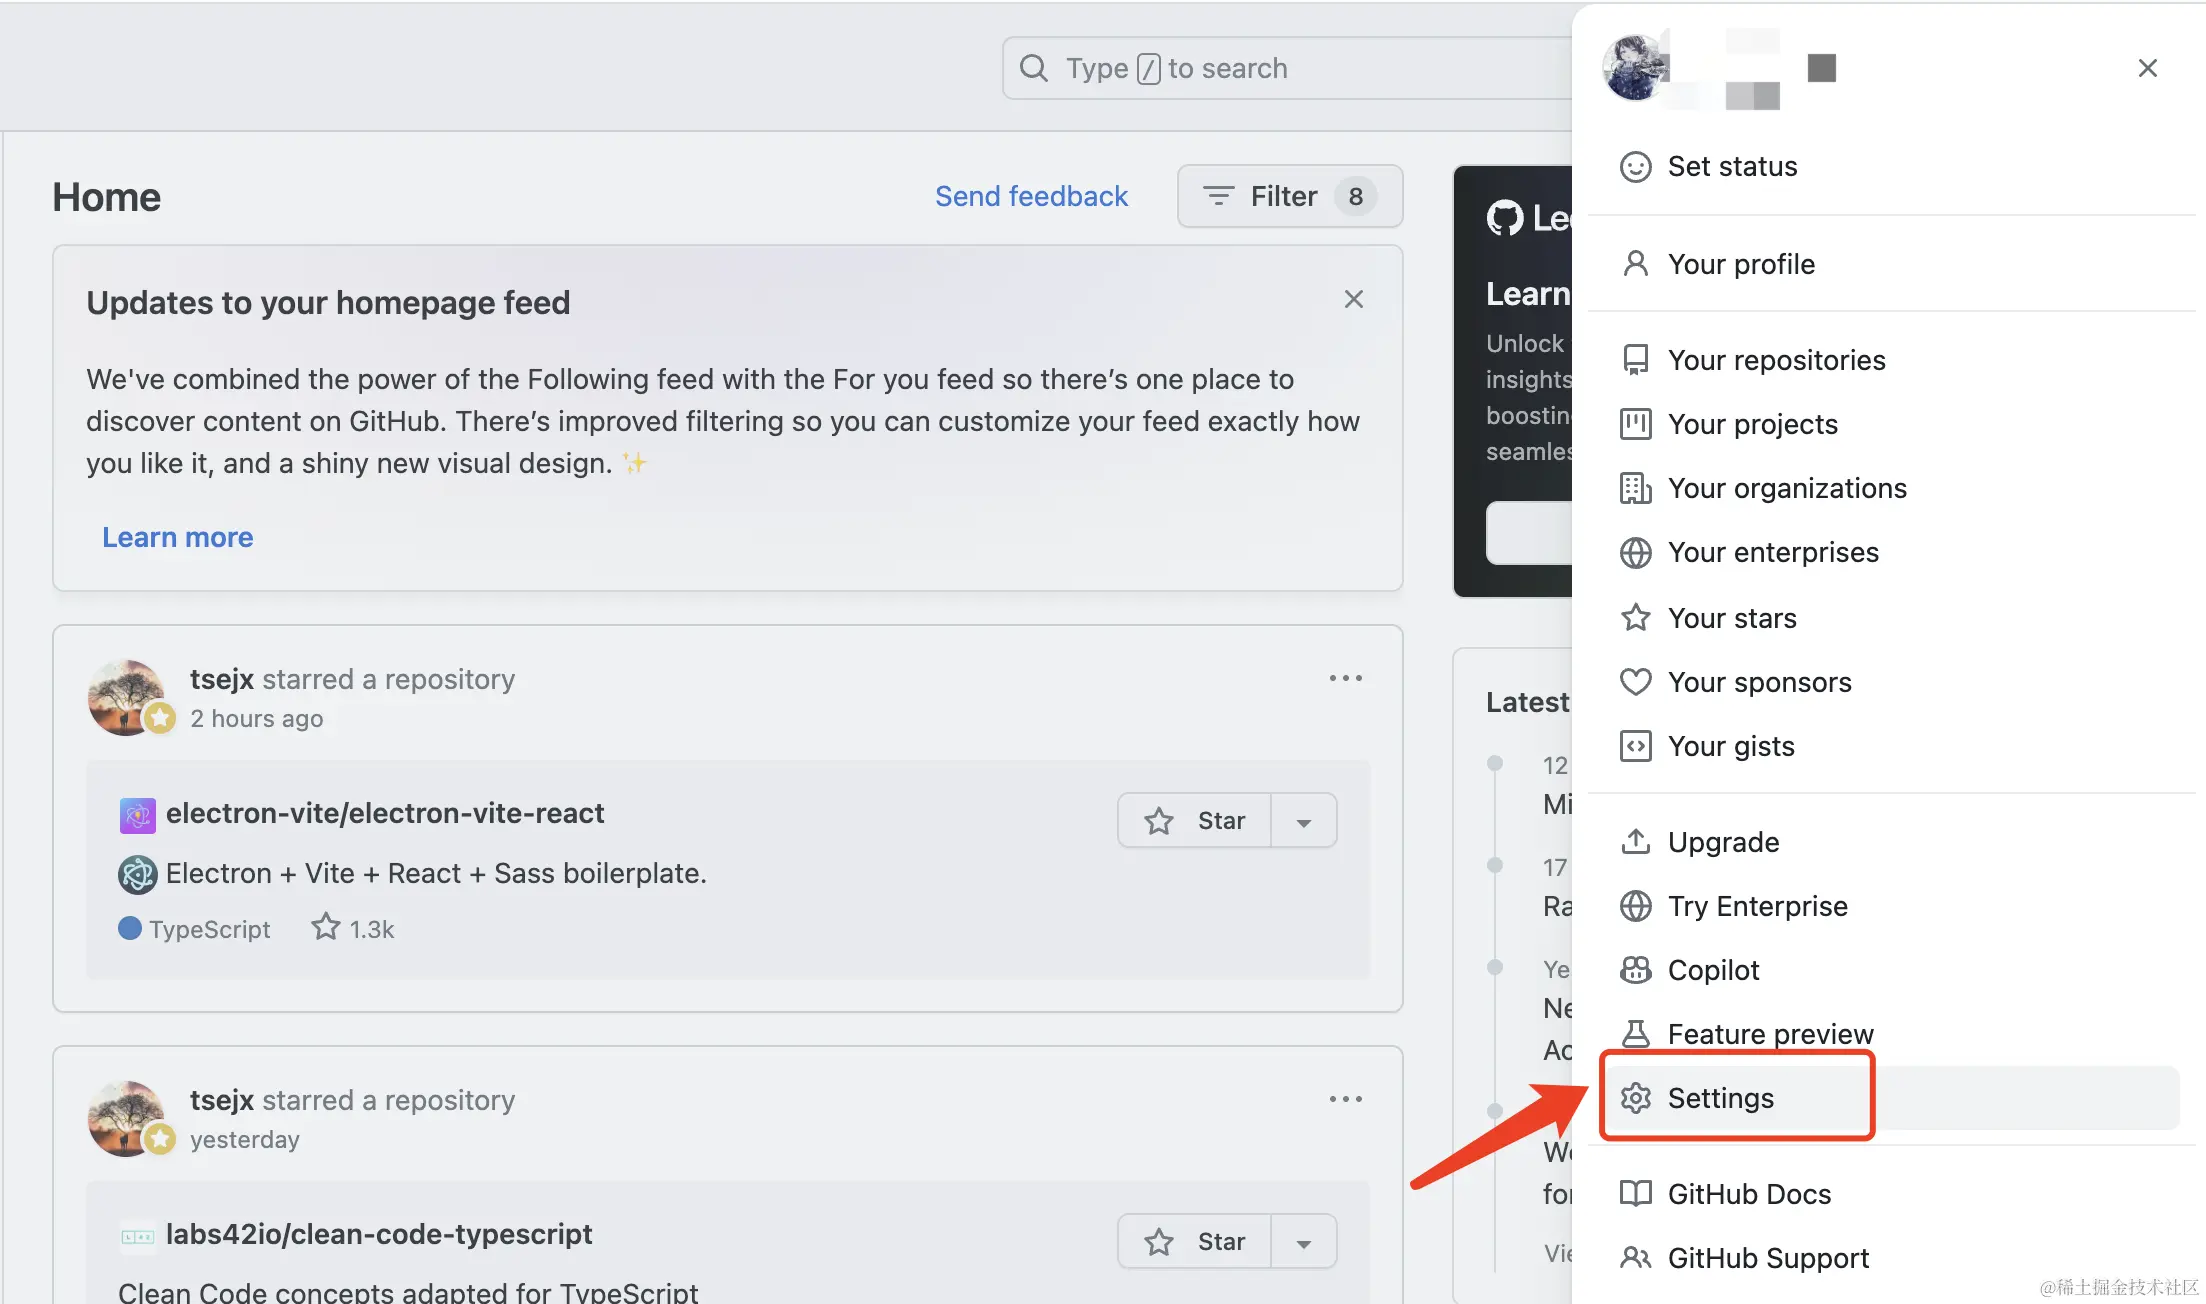Click the smiley icon next to Set status

pos(1635,166)
